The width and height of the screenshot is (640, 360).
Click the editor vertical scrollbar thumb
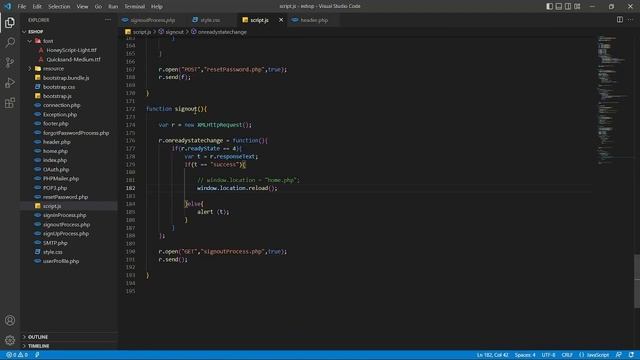click(x=637, y=281)
